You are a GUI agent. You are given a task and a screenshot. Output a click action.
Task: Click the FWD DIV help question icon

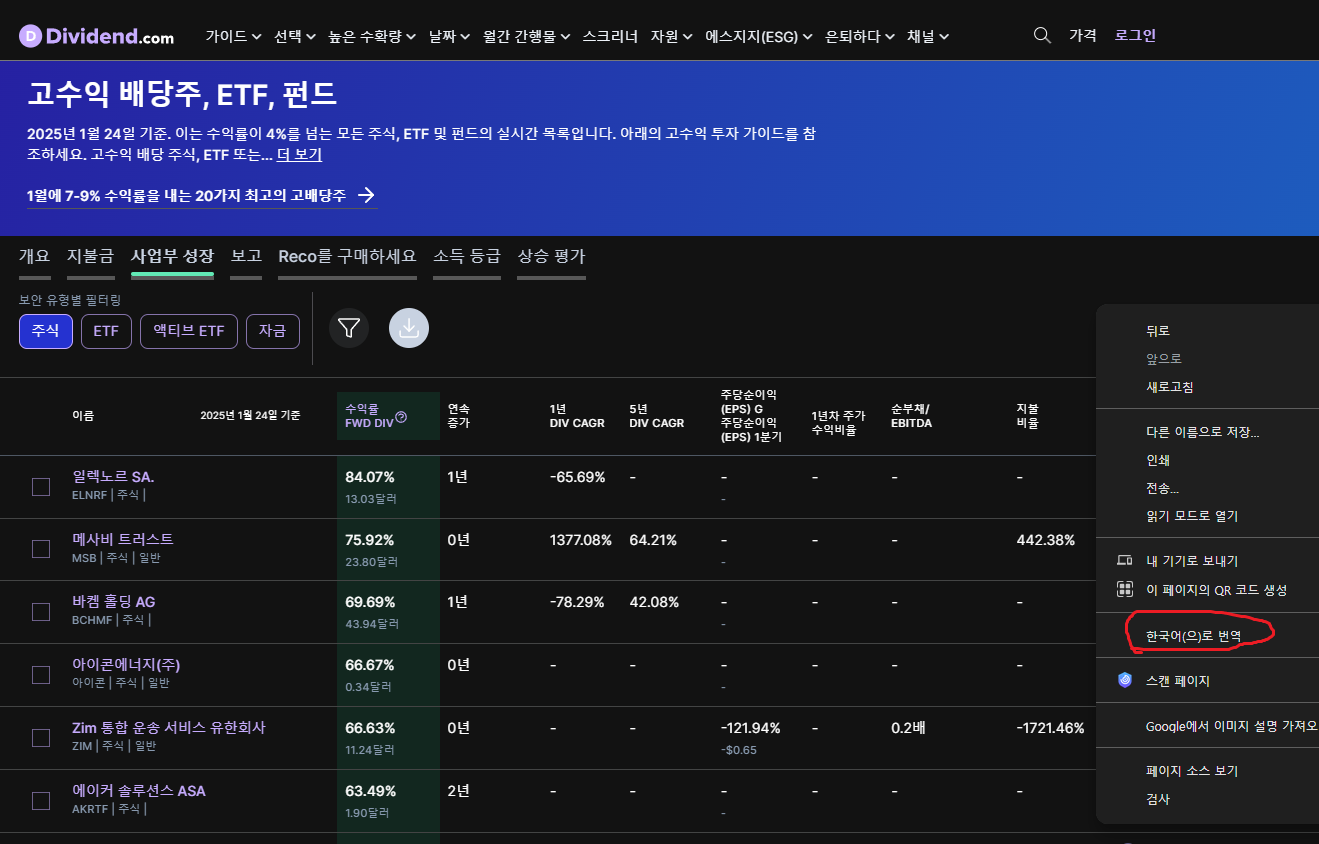tap(401, 417)
